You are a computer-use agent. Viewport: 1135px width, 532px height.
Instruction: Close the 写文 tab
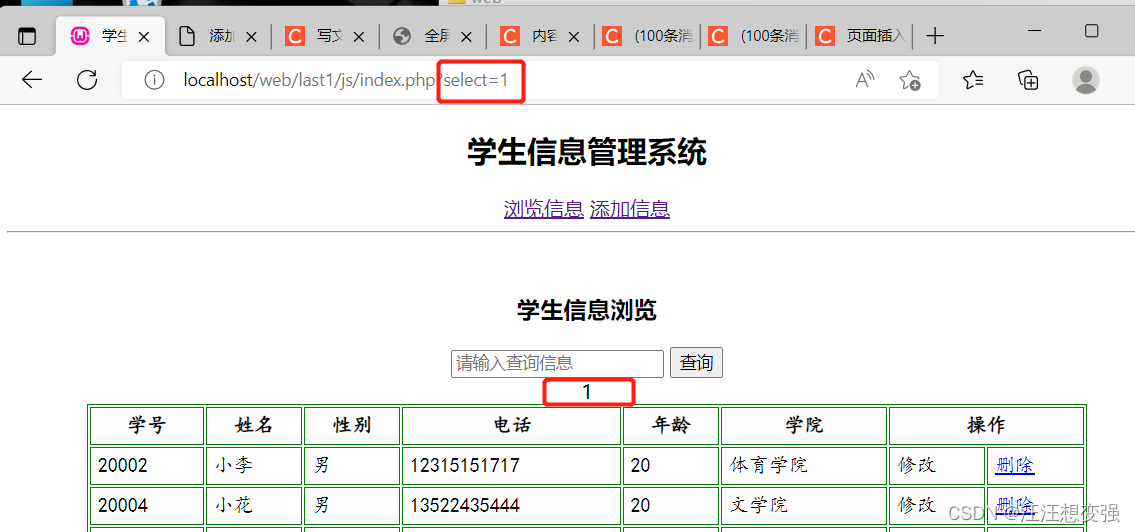(359, 36)
